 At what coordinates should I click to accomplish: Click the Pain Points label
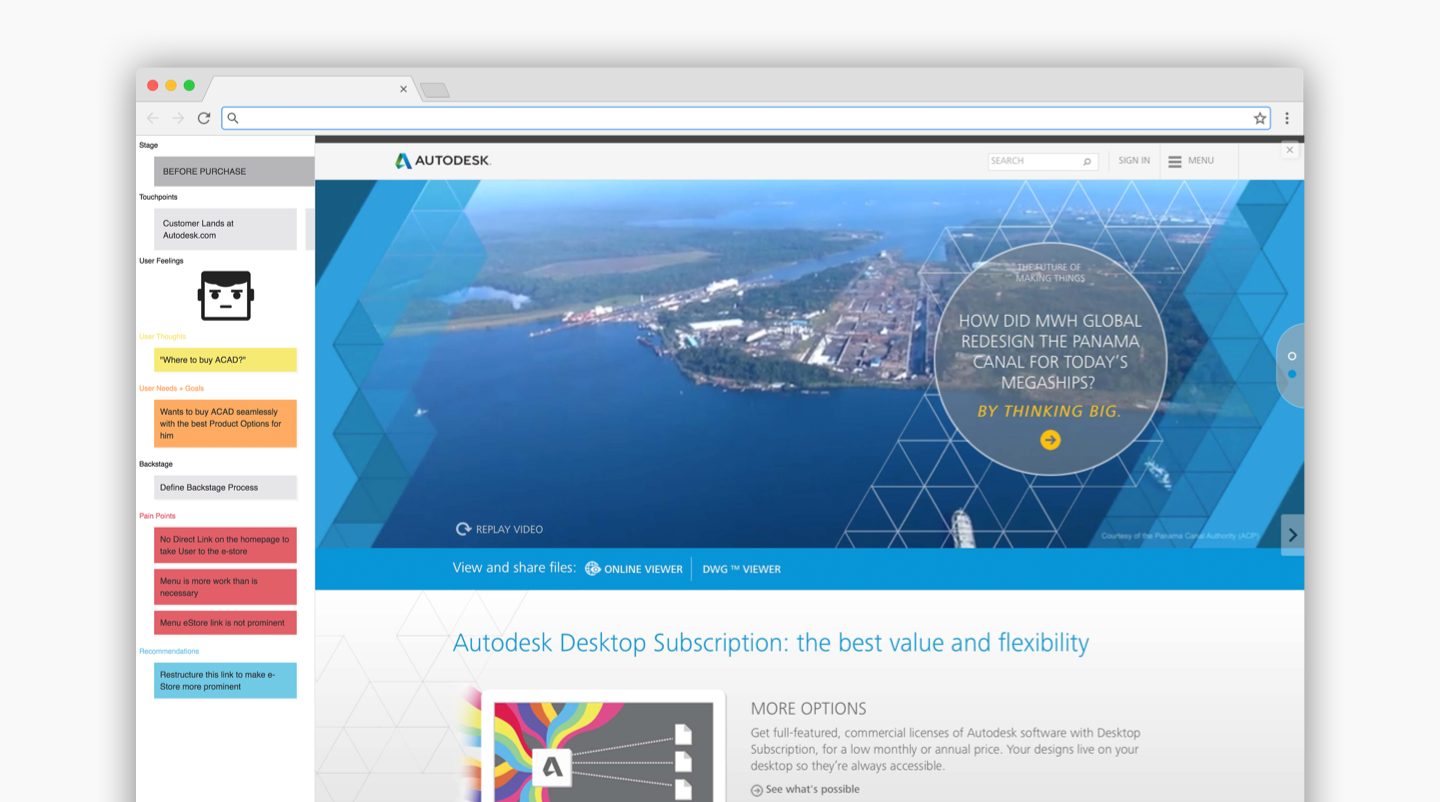[x=157, y=516]
